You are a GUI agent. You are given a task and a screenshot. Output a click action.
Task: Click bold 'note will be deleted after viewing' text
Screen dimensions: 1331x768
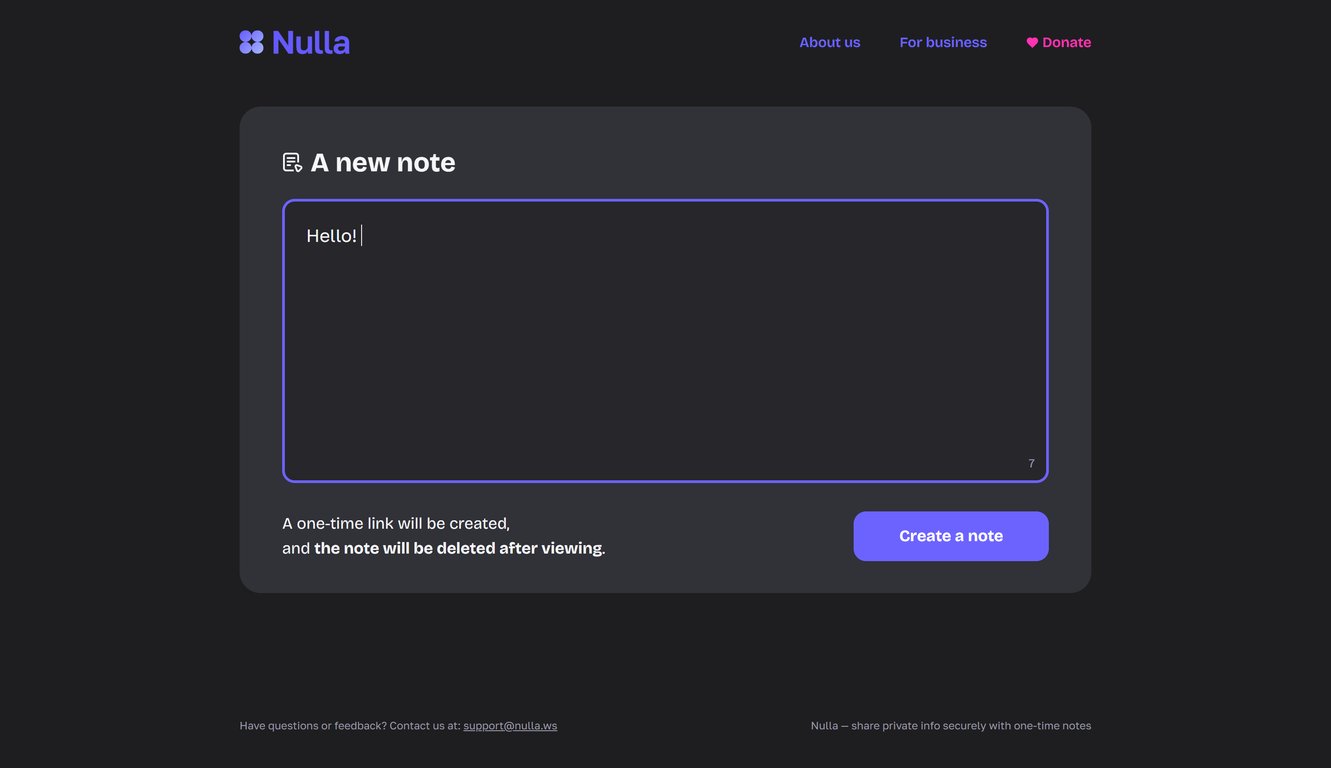(x=458, y=548)
